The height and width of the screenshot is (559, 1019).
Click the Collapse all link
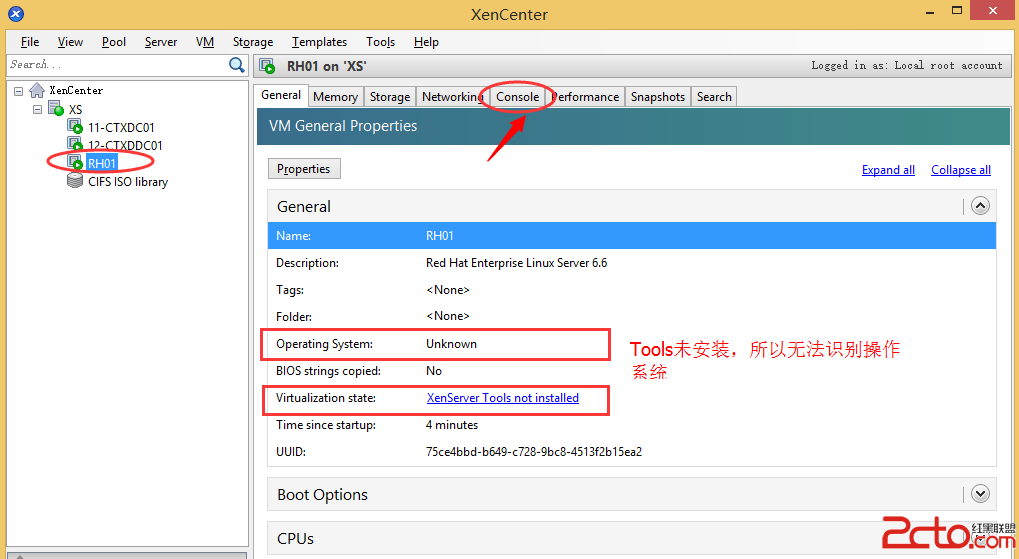(961, 170)
